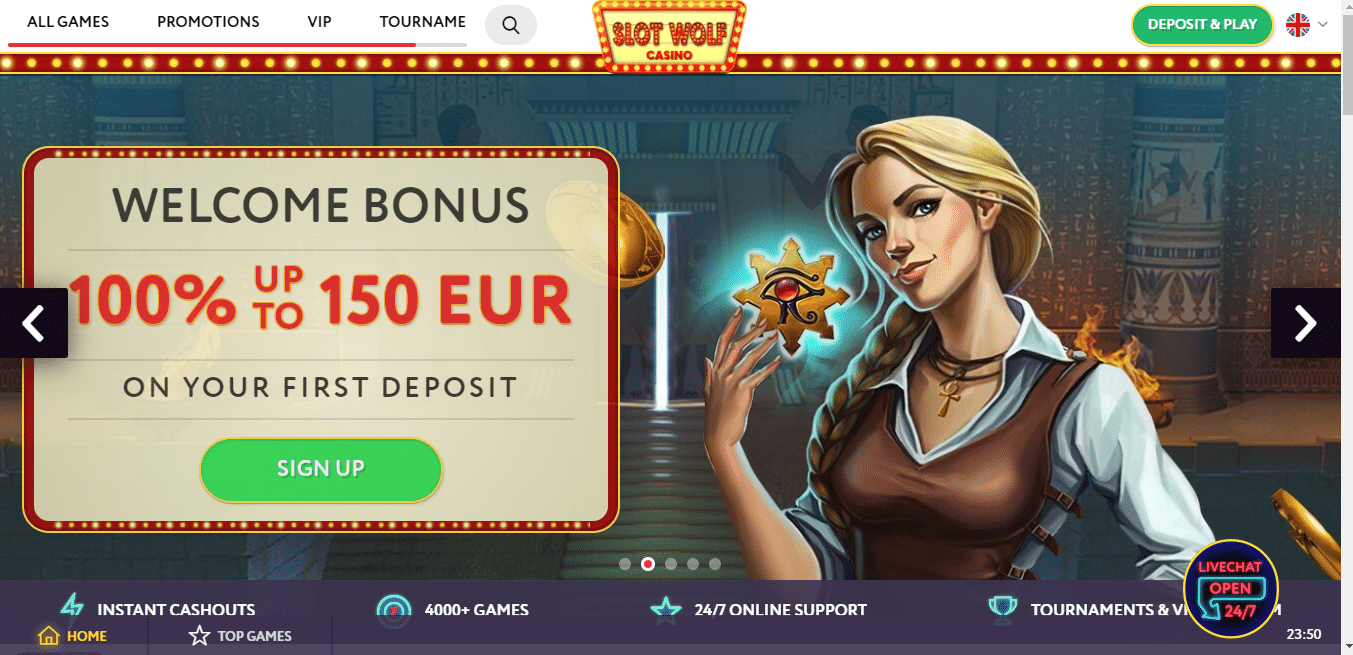Image resolution: width=1353 pixels, height=655 pixels.
Task: Click the Slot Wolf Casino logo
Action: [669, 36]
